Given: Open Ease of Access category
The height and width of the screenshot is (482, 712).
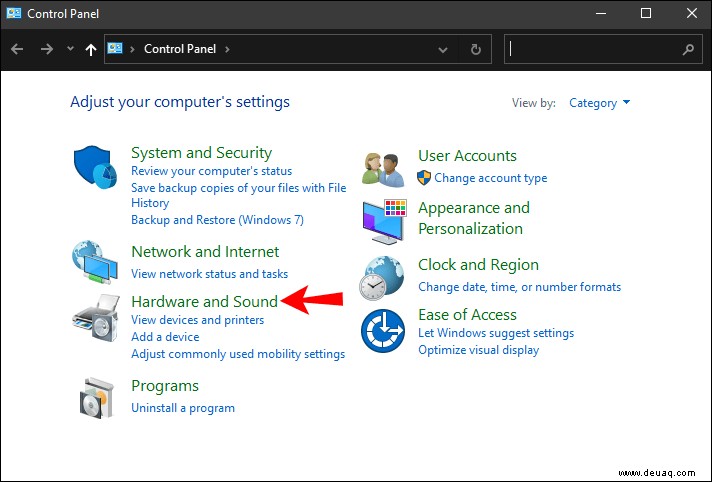Looking at the screenshot, I should point(467,315).
